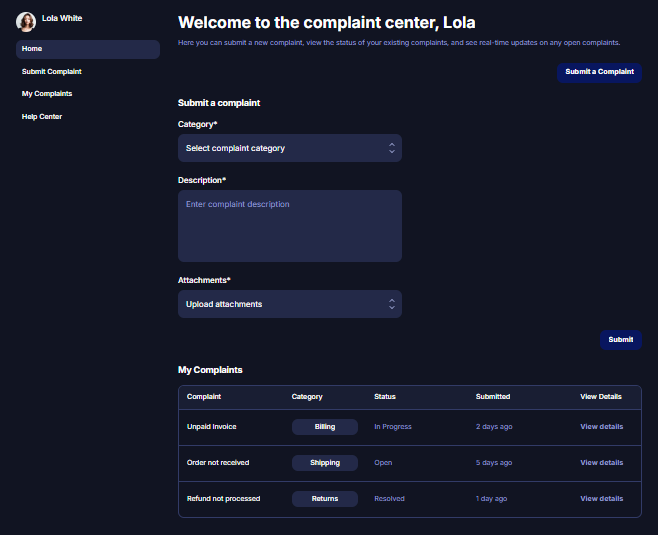The height and width of the screenshot is (535, 658).
Task: Click the '2 days ago' submitted value
Action: pos(494,427)
